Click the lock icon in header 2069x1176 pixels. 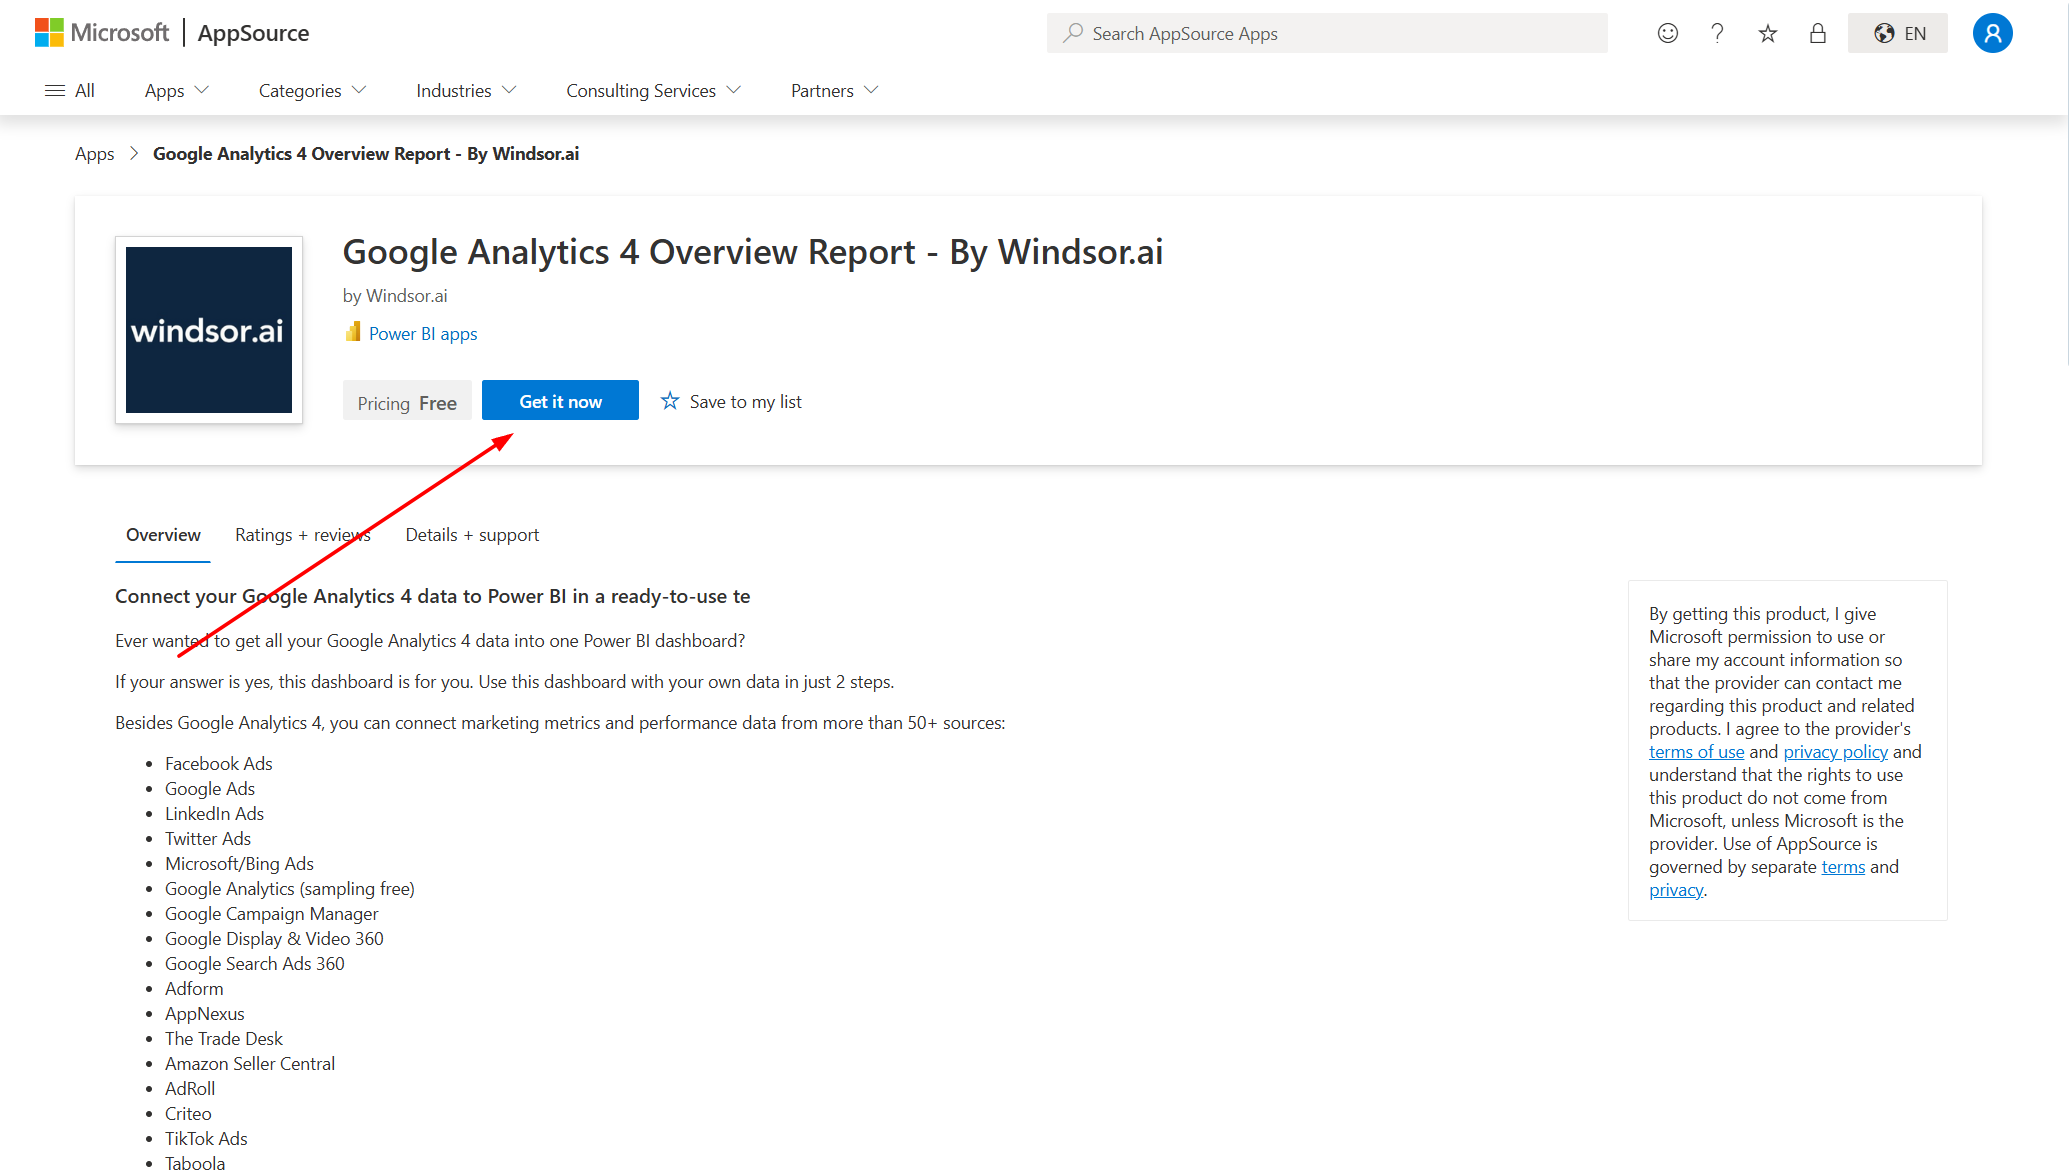pyautogui.click(x=1818, y=33)
